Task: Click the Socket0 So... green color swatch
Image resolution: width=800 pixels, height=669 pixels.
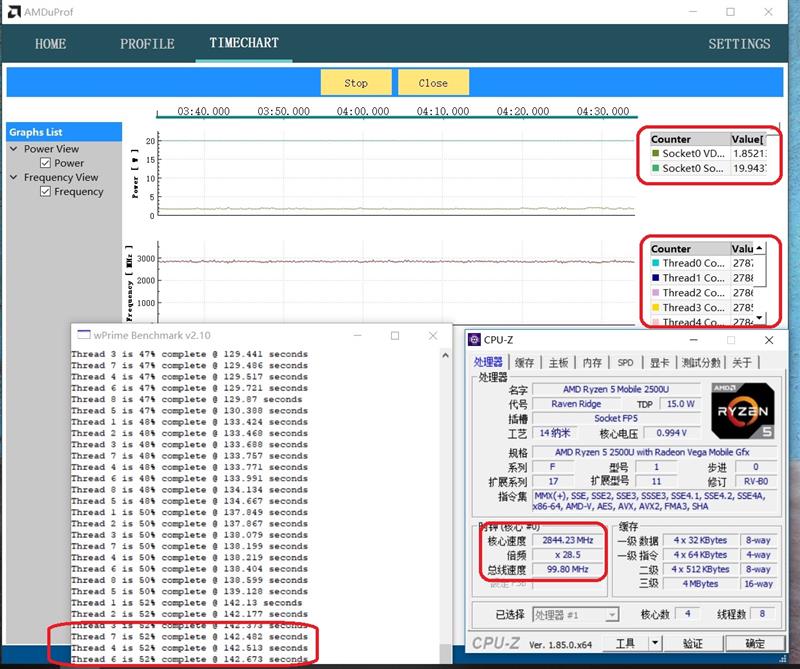Action: 656,168
